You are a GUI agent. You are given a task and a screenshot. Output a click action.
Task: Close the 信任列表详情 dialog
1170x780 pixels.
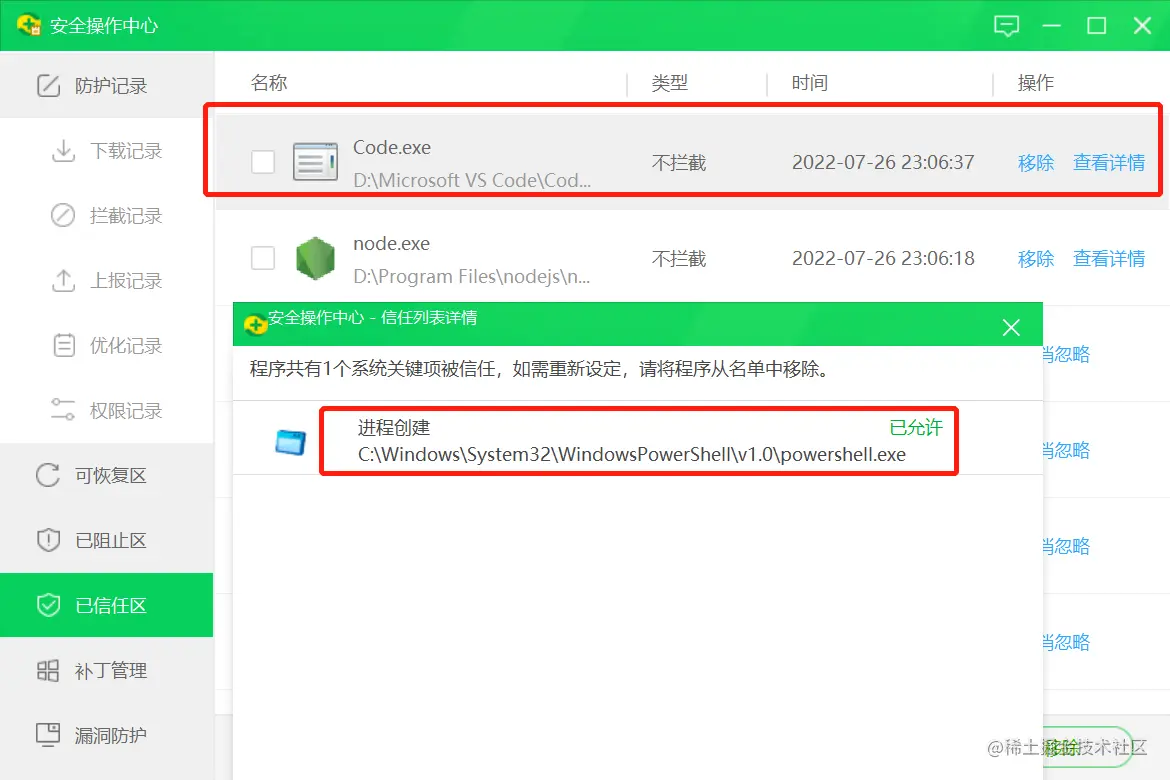[x=1011, y=328]
